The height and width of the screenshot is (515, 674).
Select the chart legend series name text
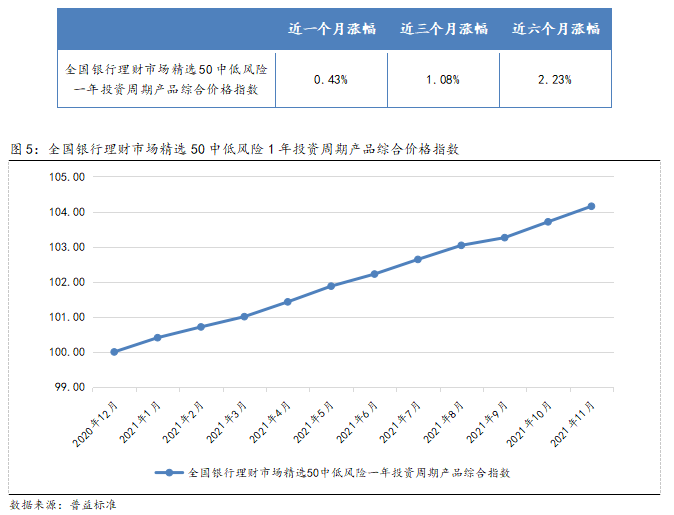pyautogui.click(x=350, y=472)
